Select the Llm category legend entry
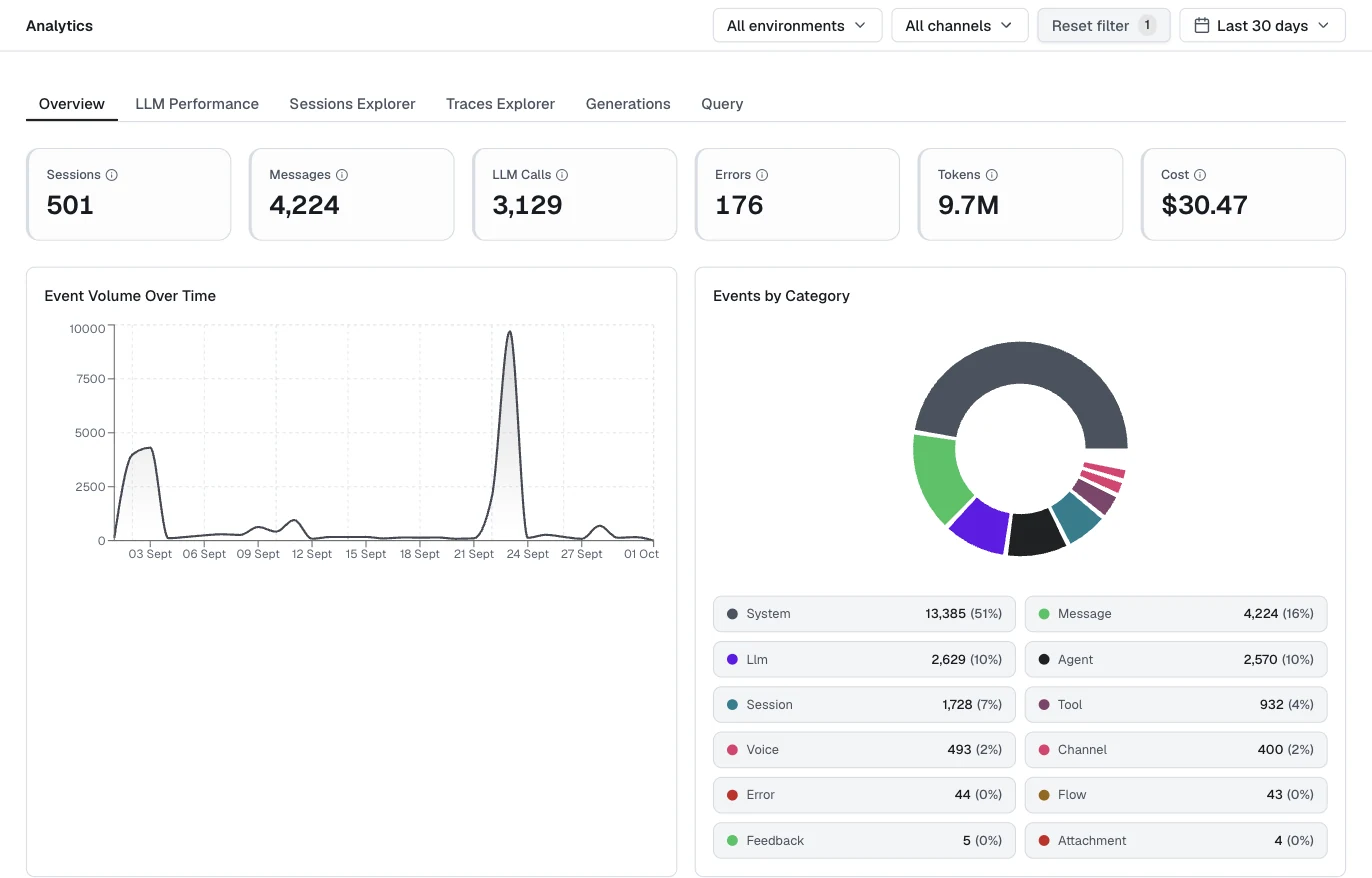The image size is (1372, 878). point(865,660)
